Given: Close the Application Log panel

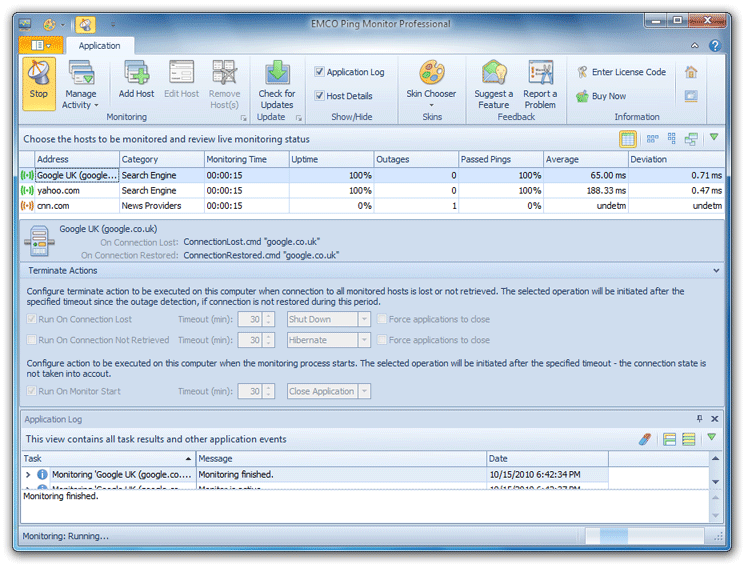Looking at the screenshot, I should click(x=715, y=419).
